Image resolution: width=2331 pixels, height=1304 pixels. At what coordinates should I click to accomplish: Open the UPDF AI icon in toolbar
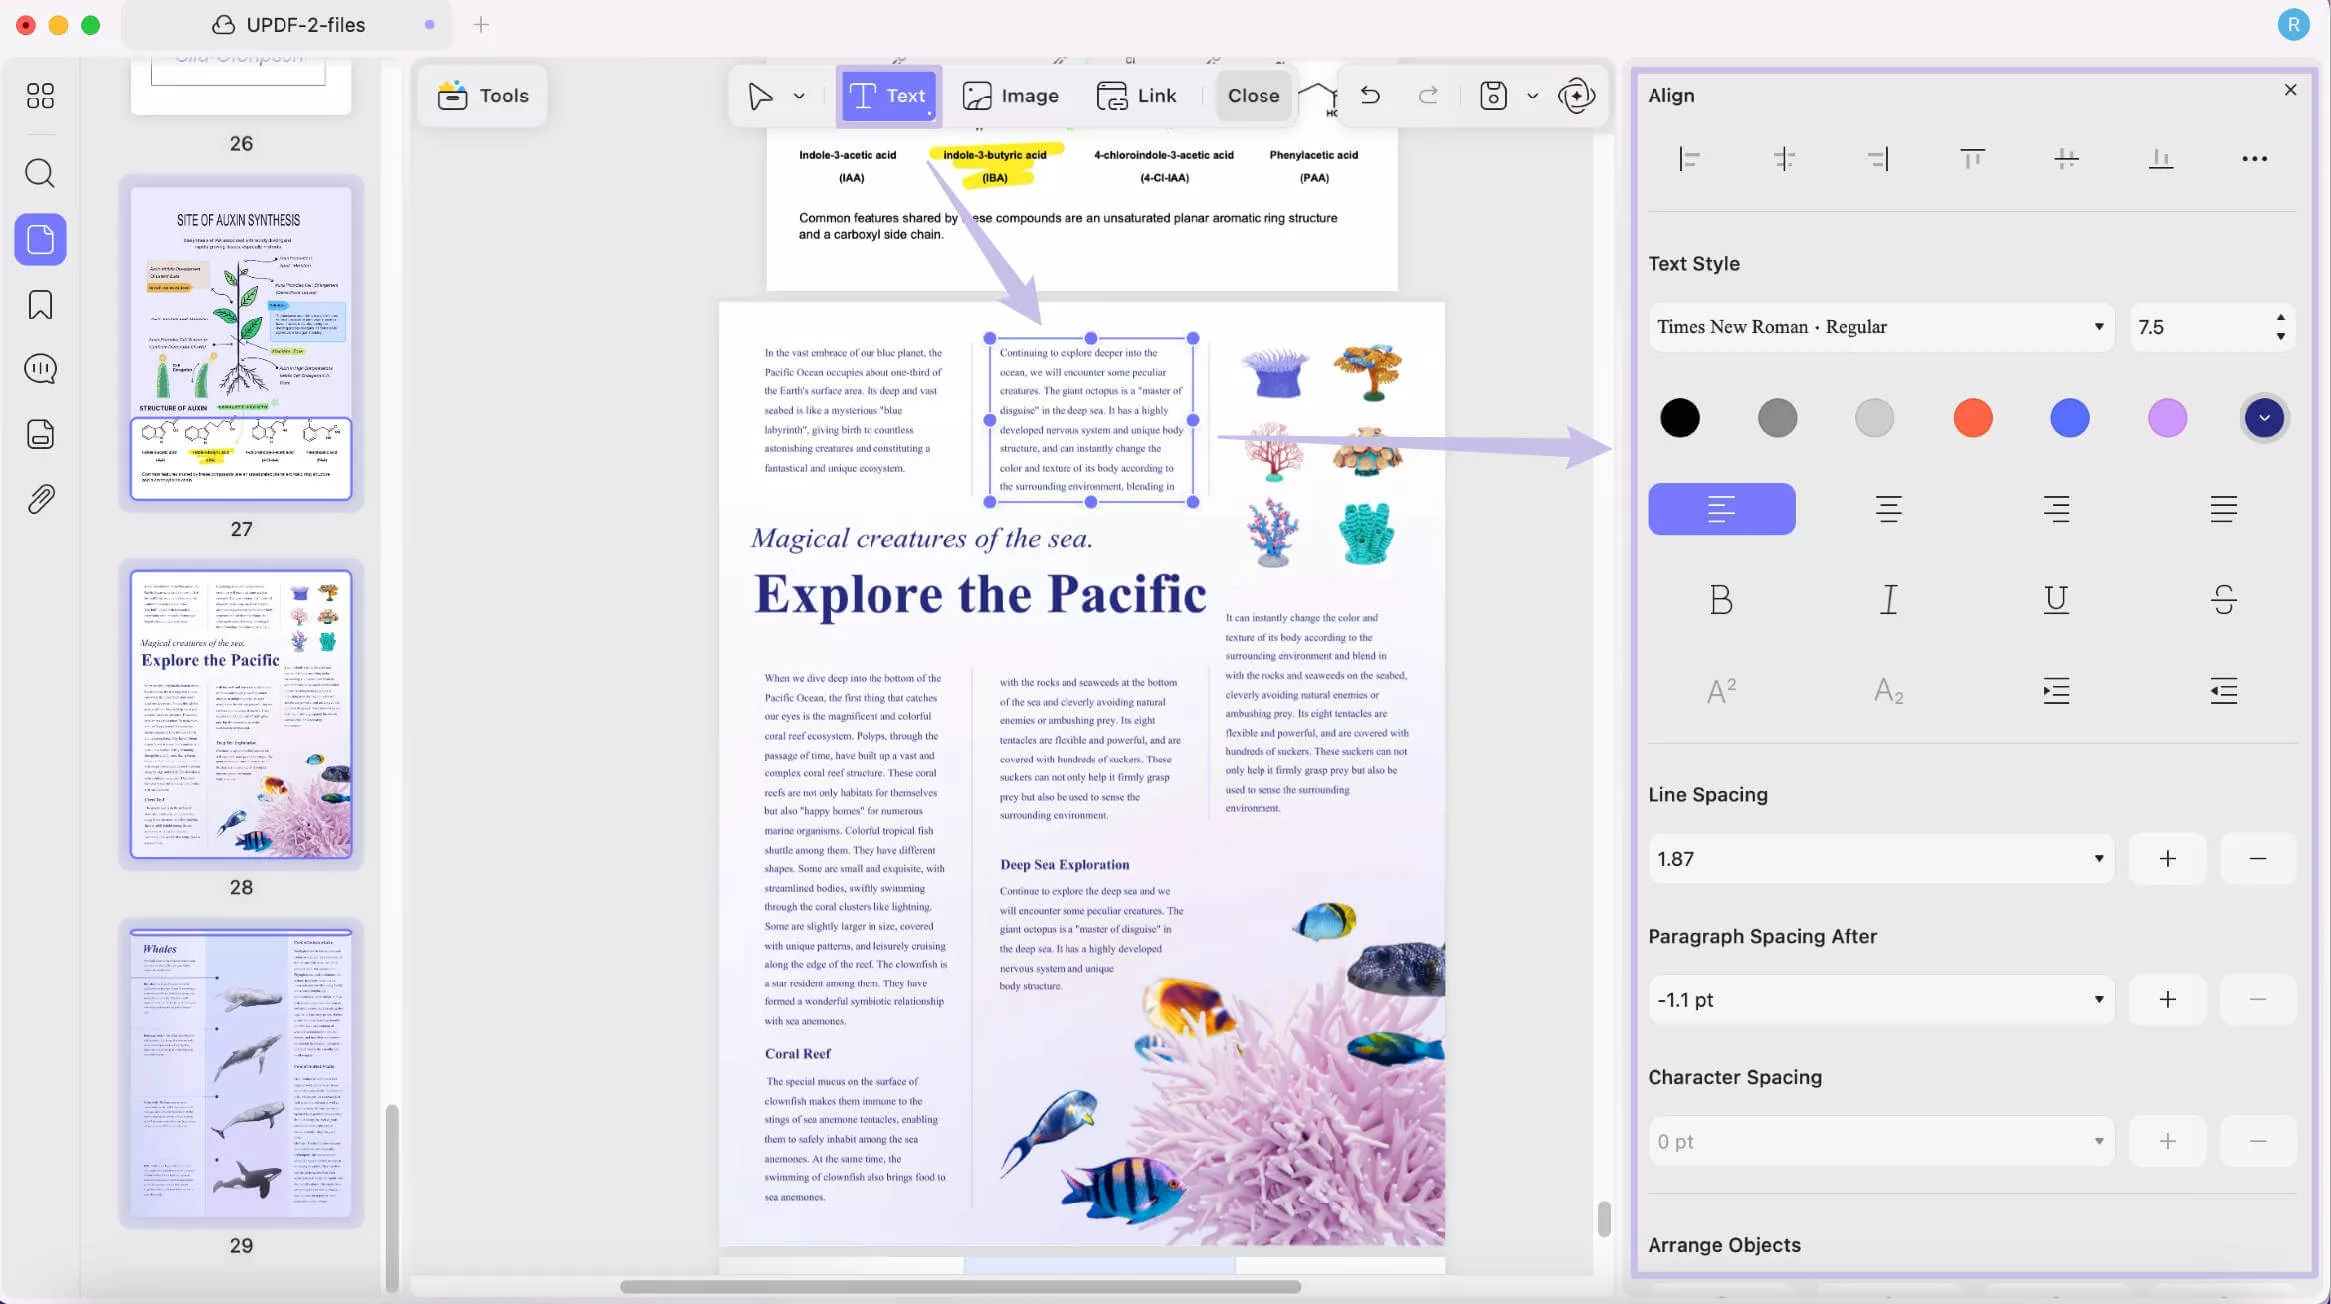coord(1577,95)
